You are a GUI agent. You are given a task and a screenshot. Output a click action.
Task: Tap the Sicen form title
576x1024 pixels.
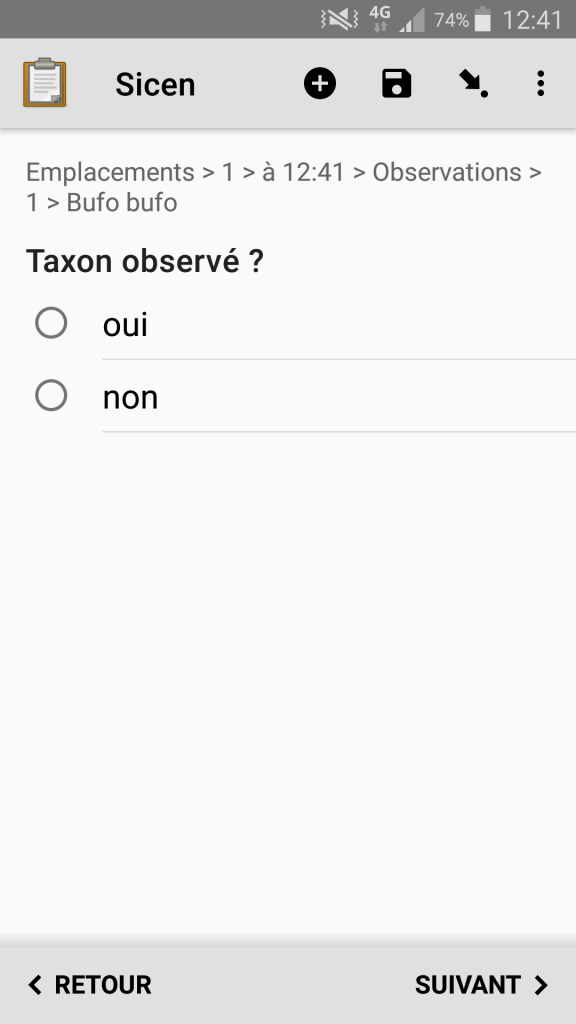pos(155,84)
